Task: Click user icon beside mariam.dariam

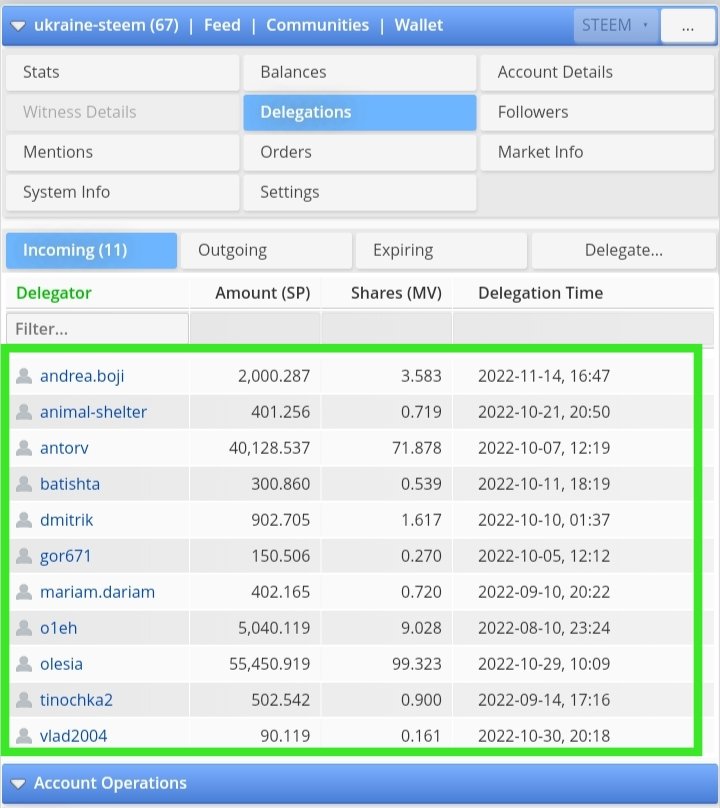Action: [24, 593]
